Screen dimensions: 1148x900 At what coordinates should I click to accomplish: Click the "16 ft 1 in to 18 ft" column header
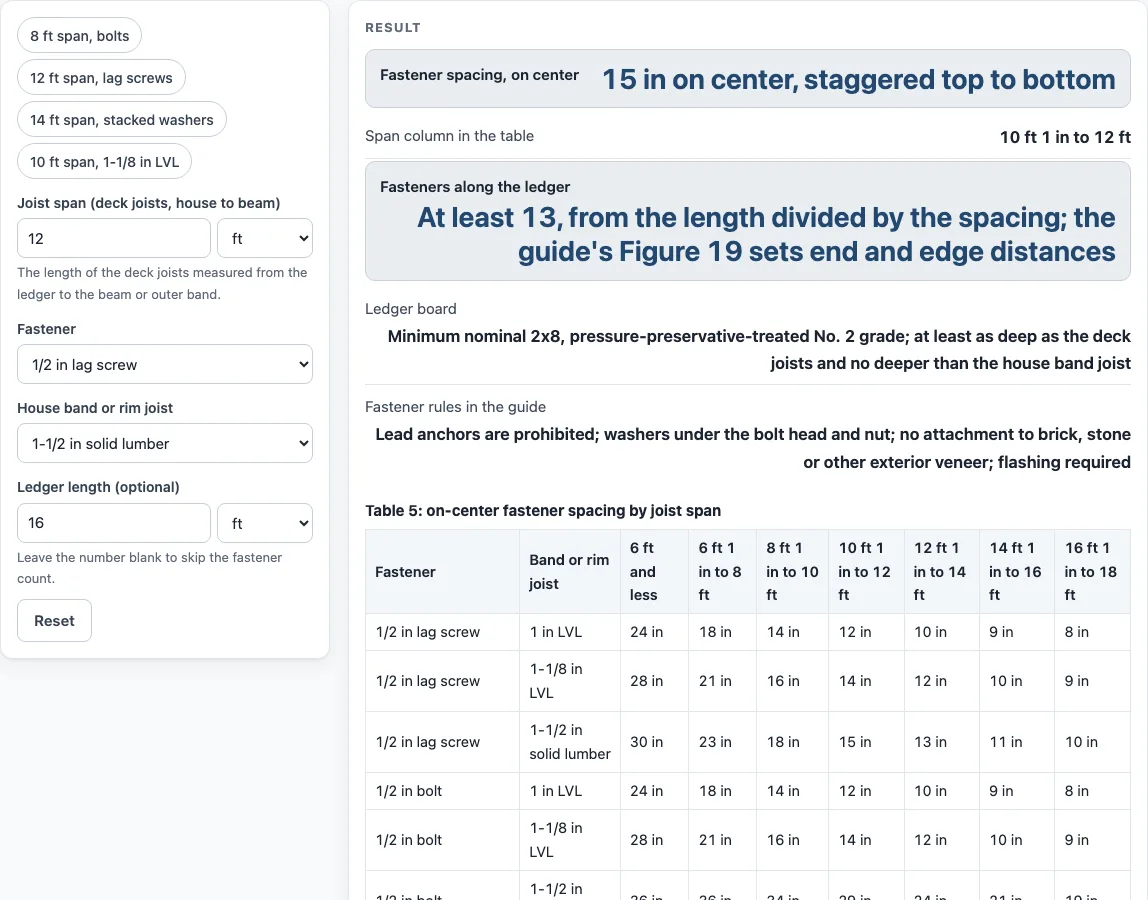(1092, 571)
